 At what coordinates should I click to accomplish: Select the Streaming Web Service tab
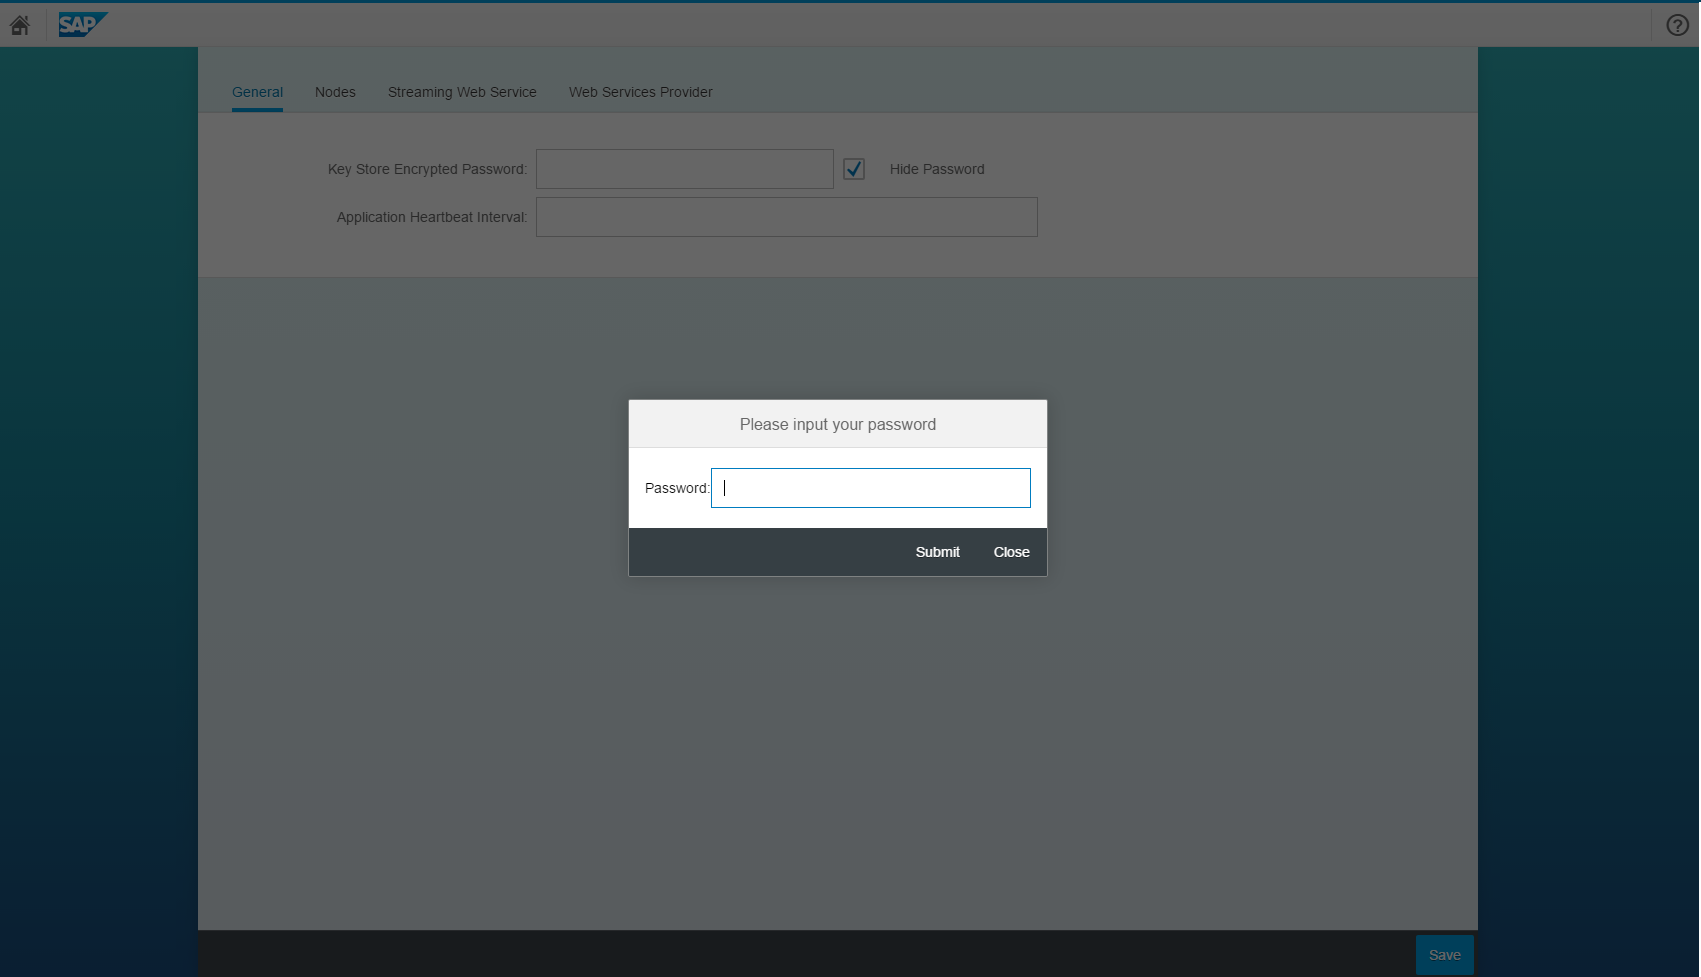click(462, 92)
